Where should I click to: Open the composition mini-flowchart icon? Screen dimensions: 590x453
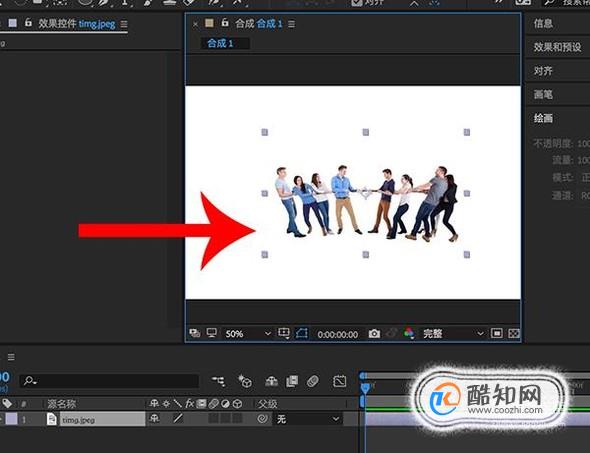tap(218, 381)
